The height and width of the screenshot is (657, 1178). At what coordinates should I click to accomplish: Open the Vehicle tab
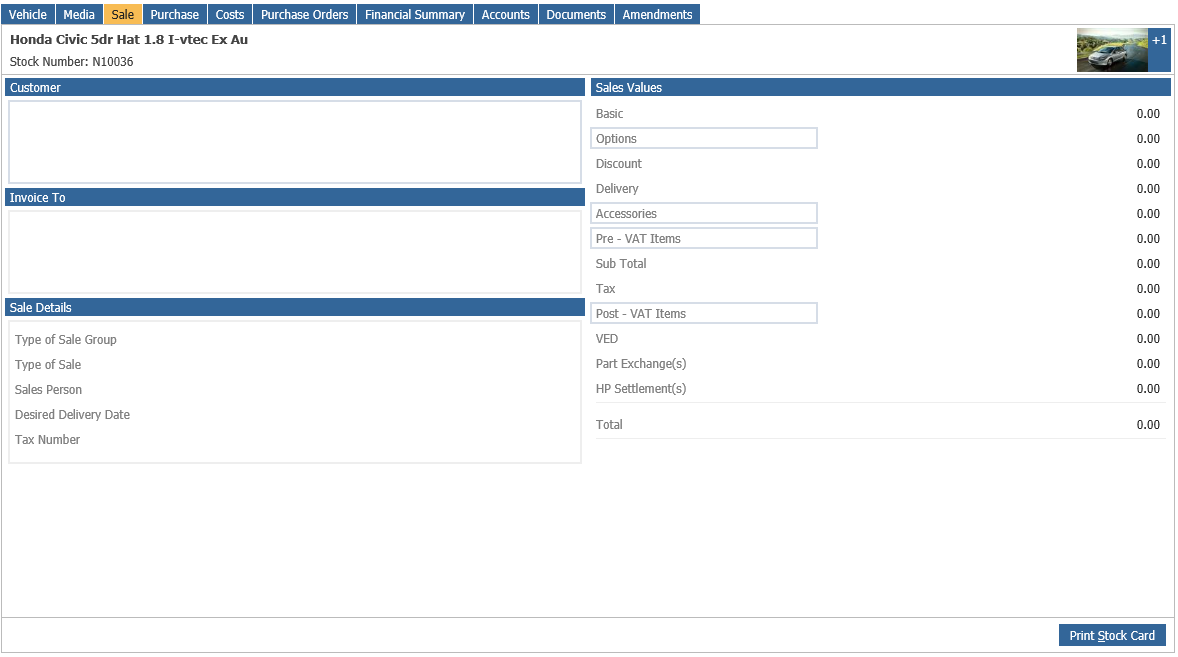tap(28, 14)
